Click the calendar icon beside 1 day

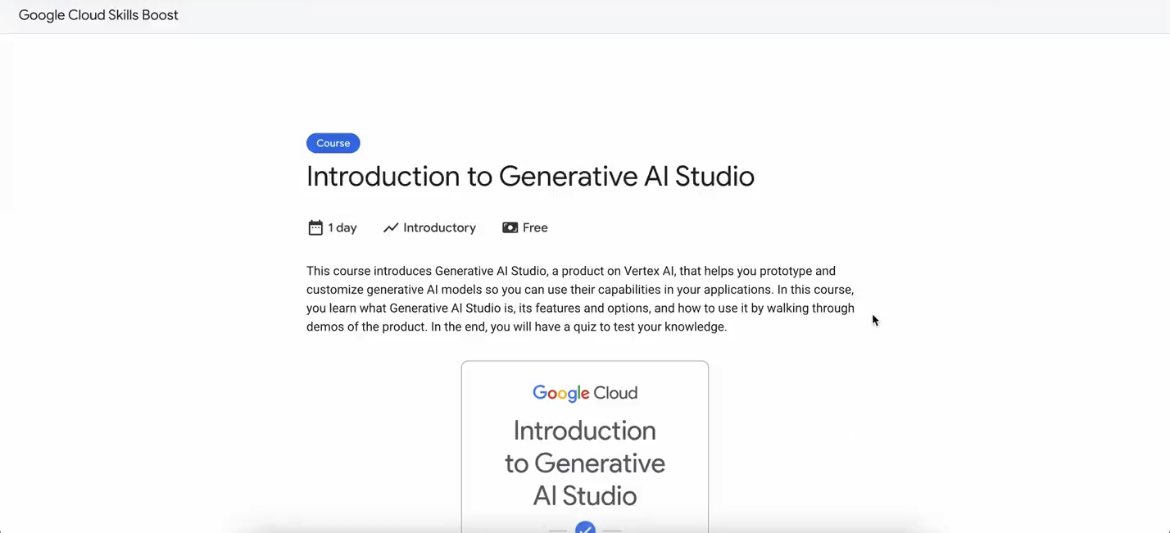tap(315, 228)
